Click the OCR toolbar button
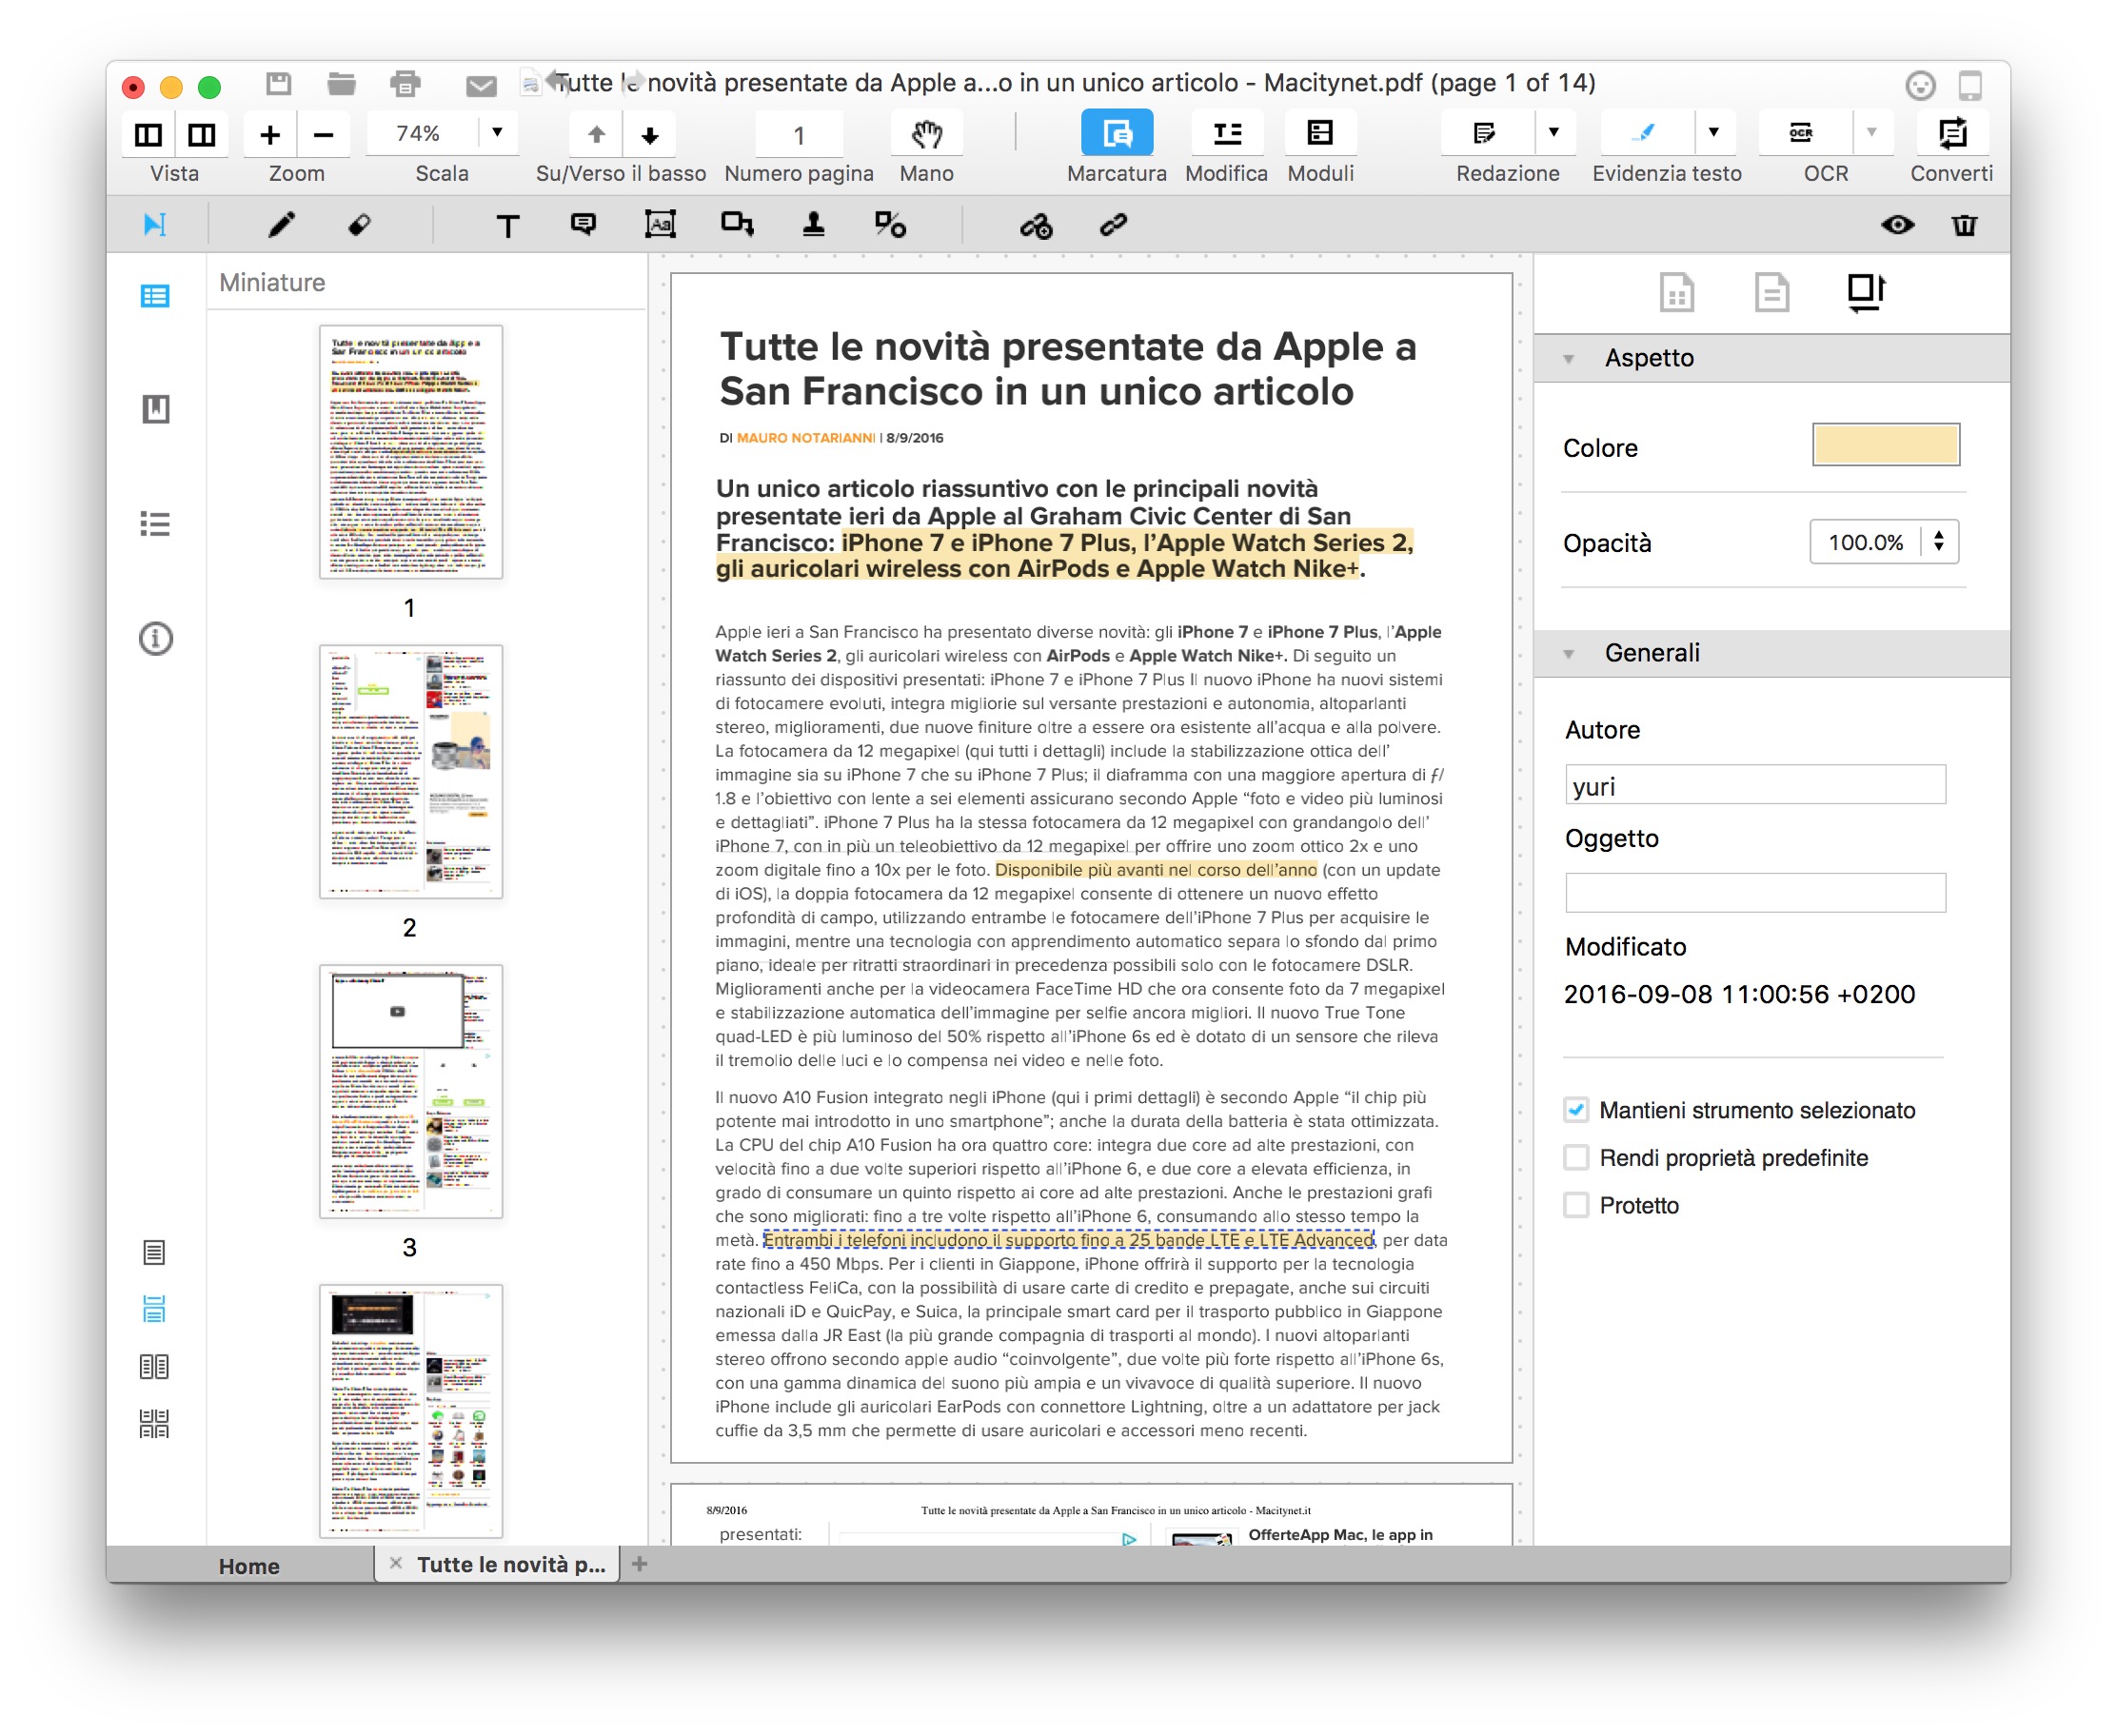The image size is (2117, 1736). 1801,133
